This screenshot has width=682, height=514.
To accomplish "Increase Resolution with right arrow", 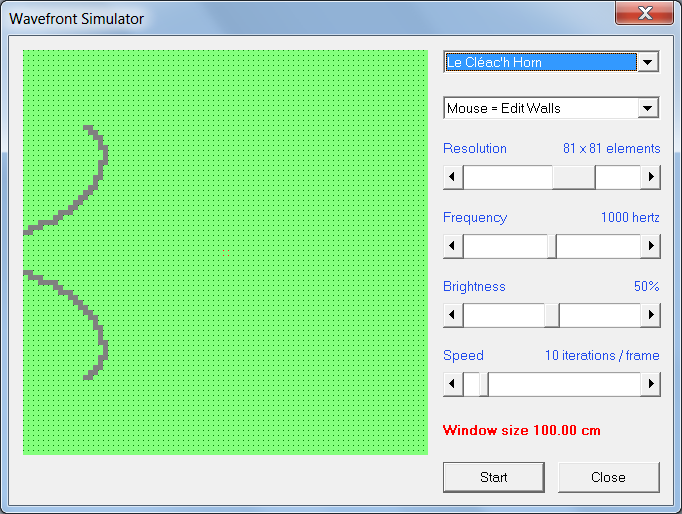I will [x=651, y=177].
